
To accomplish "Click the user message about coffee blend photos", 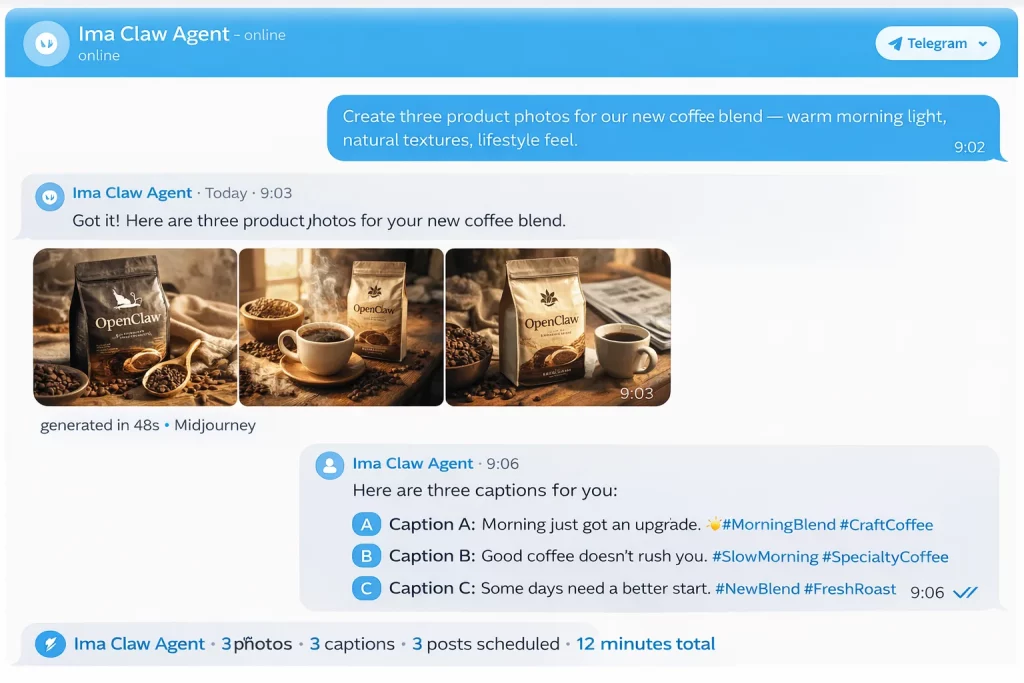I will point(664,128).
